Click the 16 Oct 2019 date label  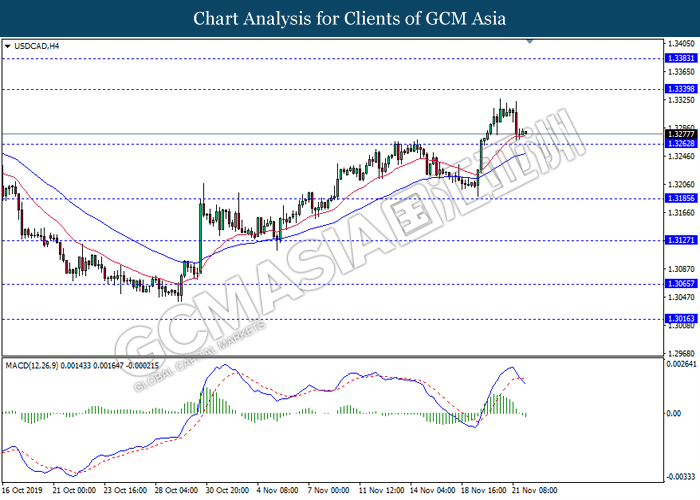point(22,490)
